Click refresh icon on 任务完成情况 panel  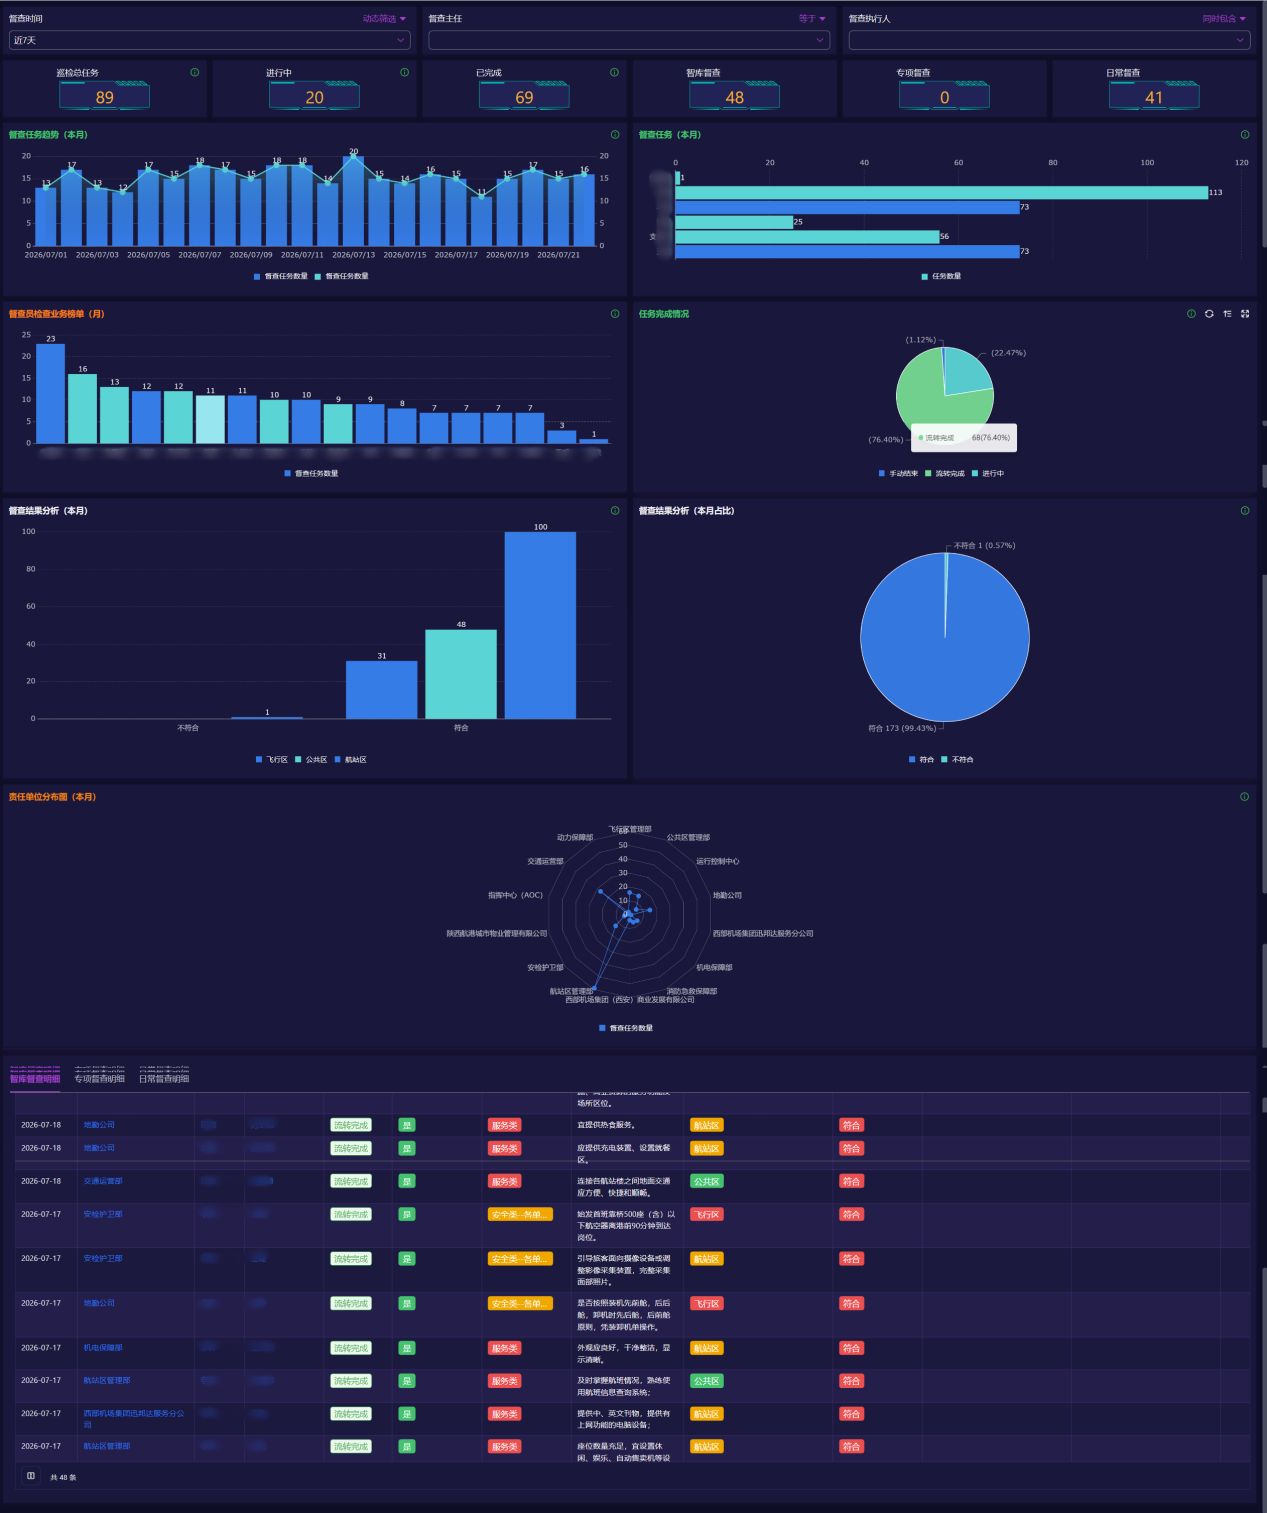pos(1209,314)
